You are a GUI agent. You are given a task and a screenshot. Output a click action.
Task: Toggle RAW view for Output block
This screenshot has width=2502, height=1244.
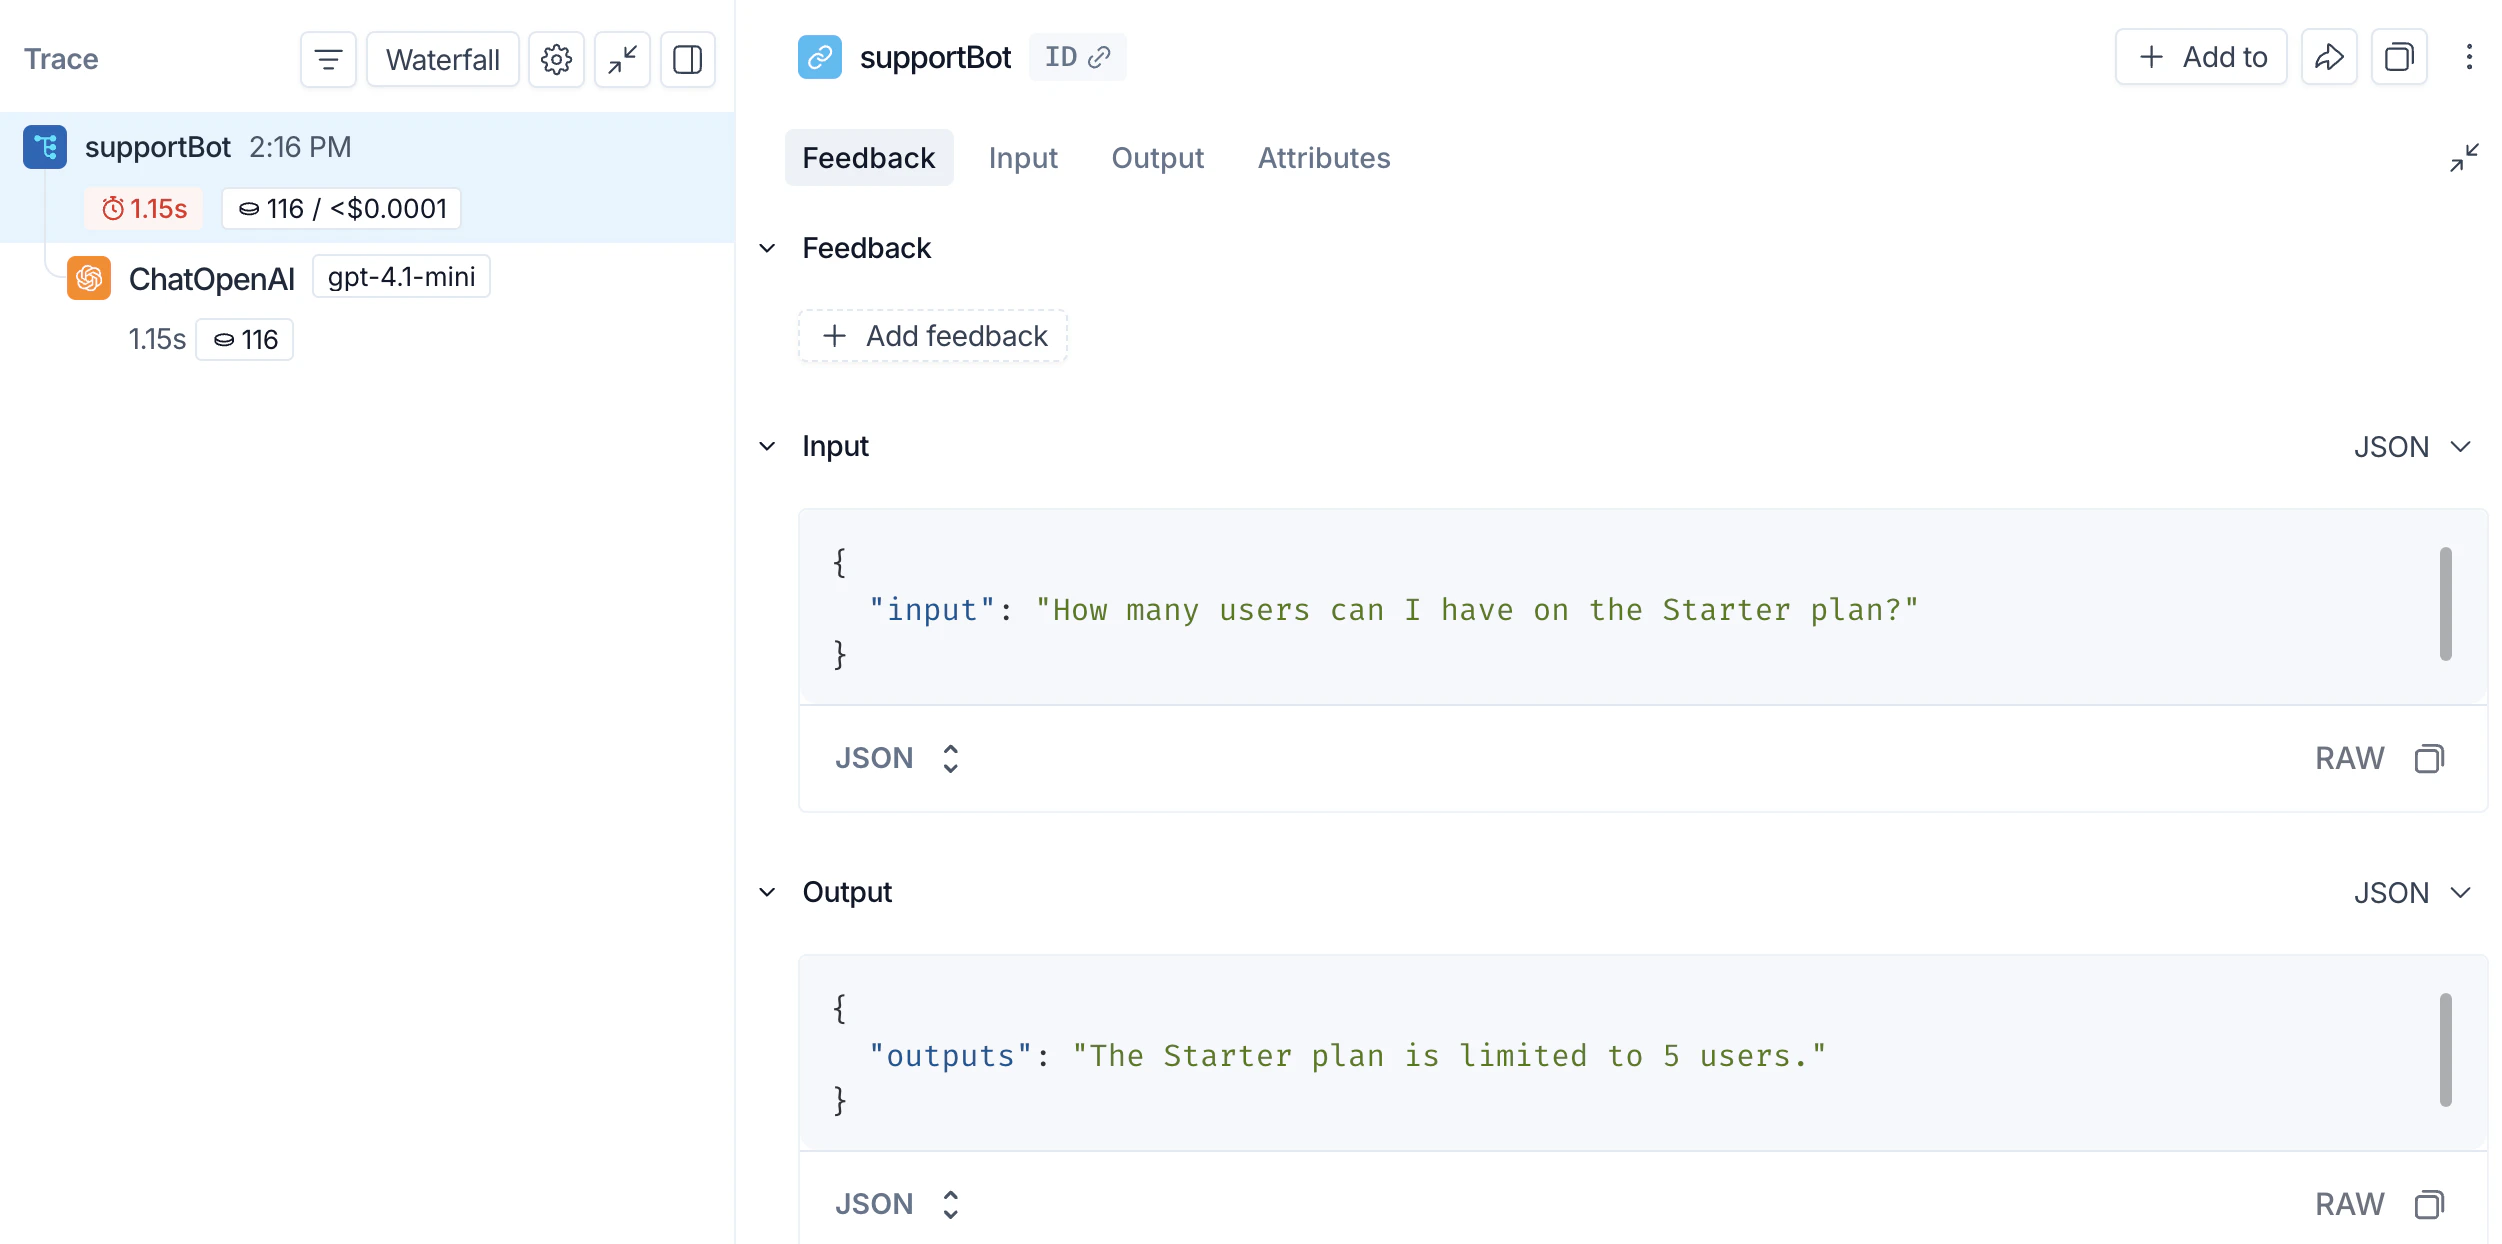(x=2349, y=1204)
